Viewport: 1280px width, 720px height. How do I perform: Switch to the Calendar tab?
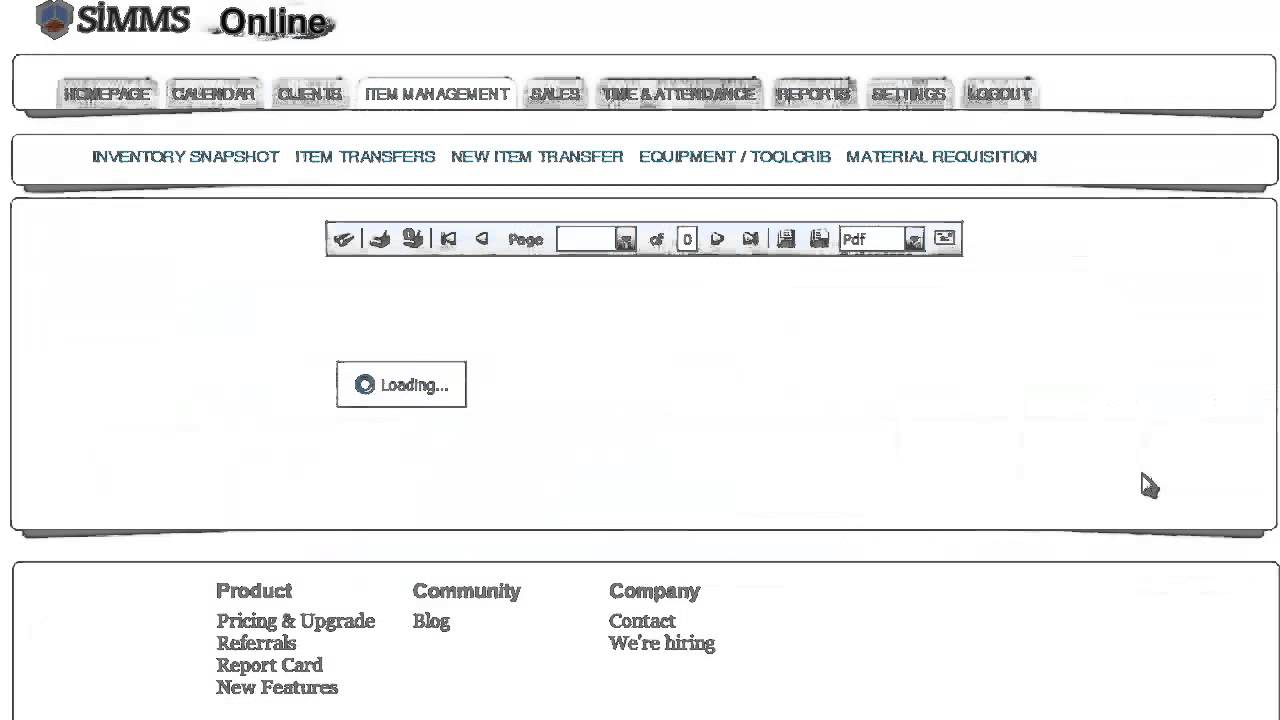213,94
